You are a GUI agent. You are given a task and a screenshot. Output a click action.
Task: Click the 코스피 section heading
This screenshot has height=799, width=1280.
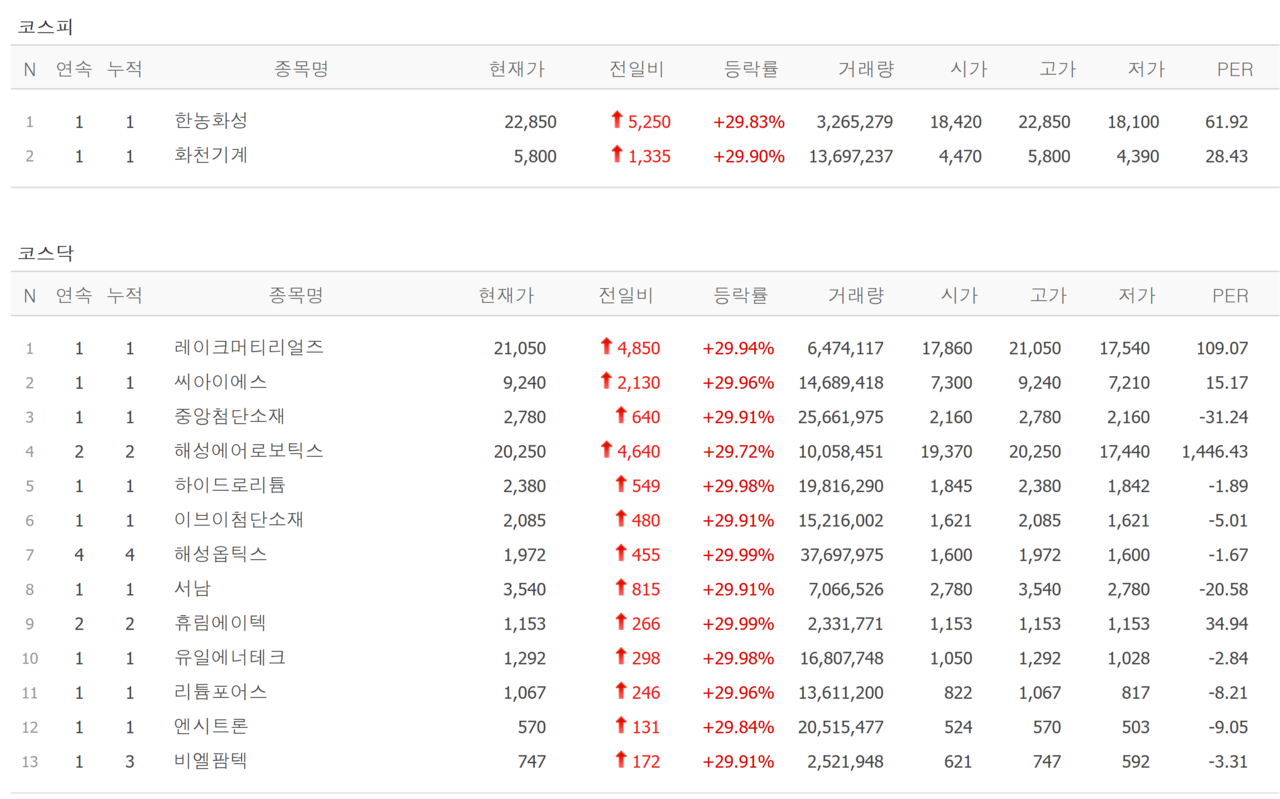click(x=45, y=27)
